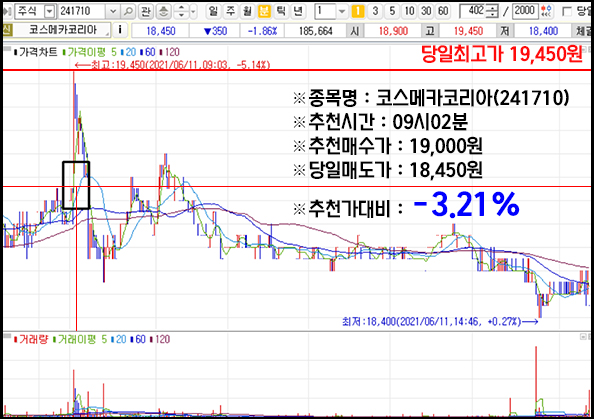Click the 거래량 volume legend label
594x419 pixels.
tap(31, 339)
